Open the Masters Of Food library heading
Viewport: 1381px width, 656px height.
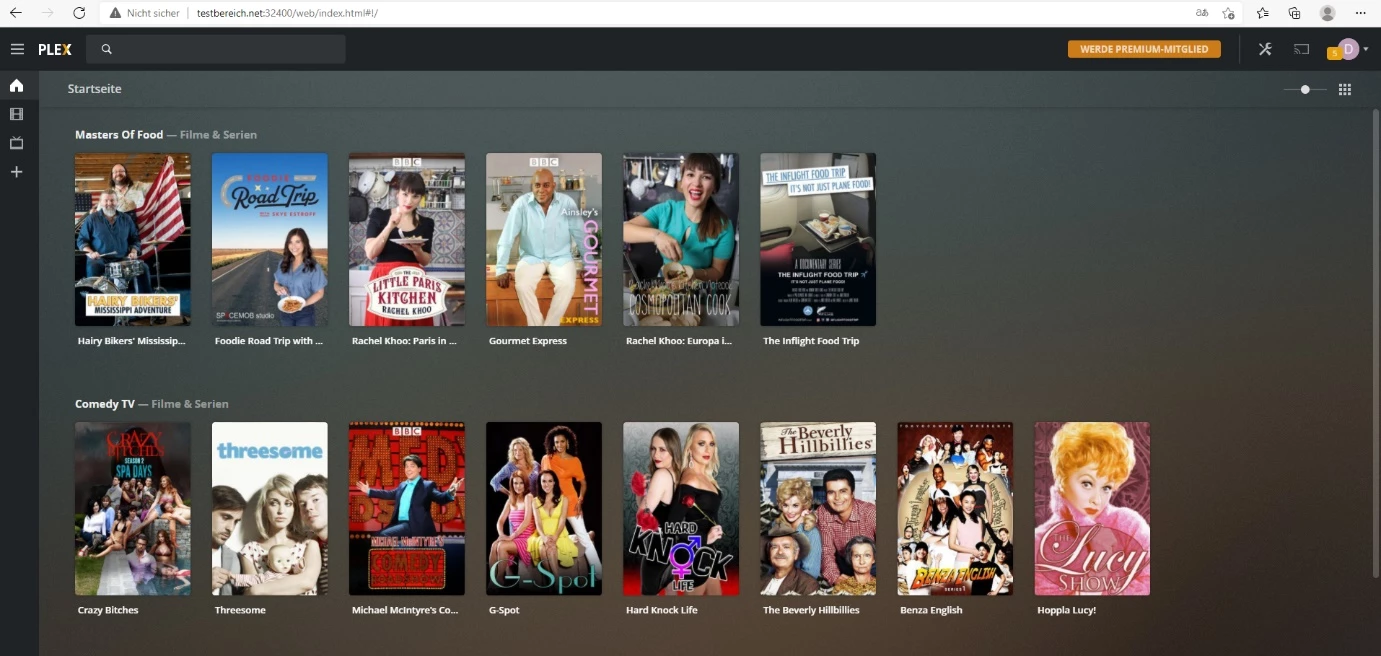[121, 134]
